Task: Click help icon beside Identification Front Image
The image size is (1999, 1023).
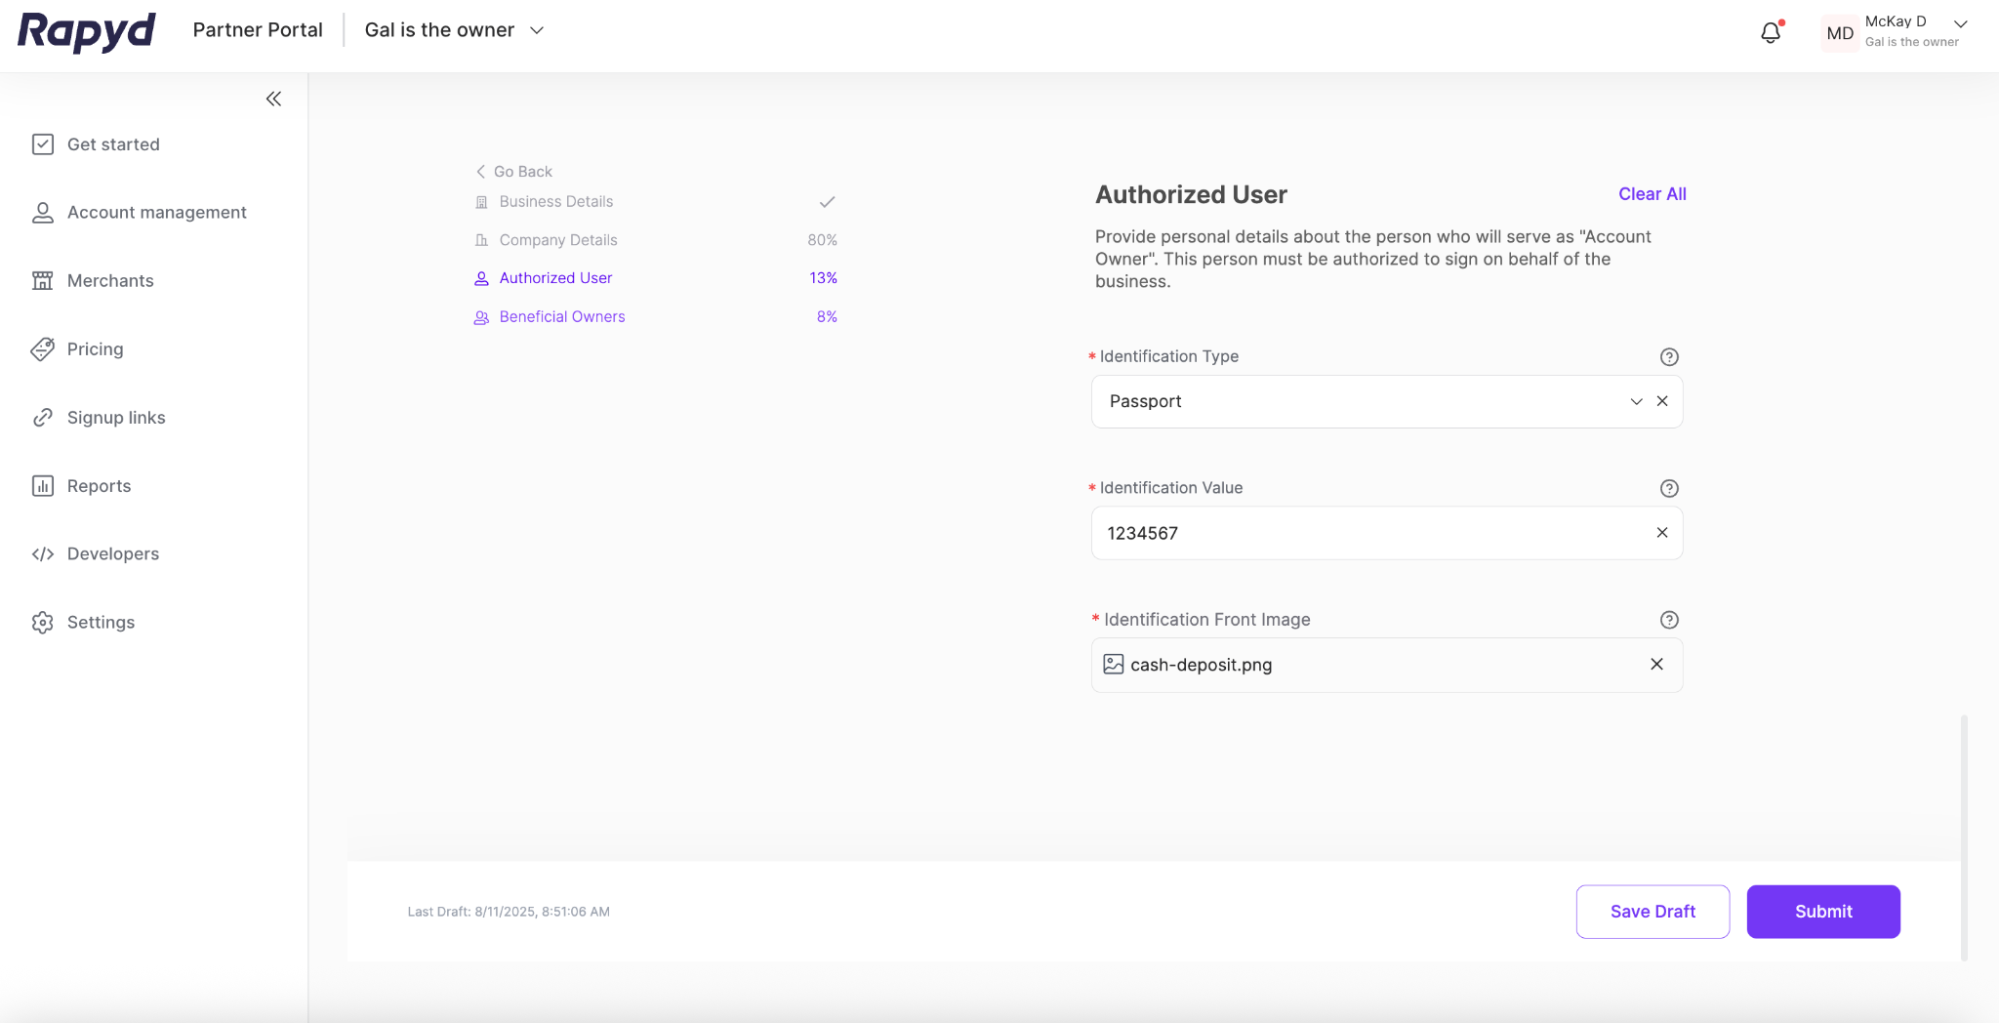Action: coord(1668,620)
